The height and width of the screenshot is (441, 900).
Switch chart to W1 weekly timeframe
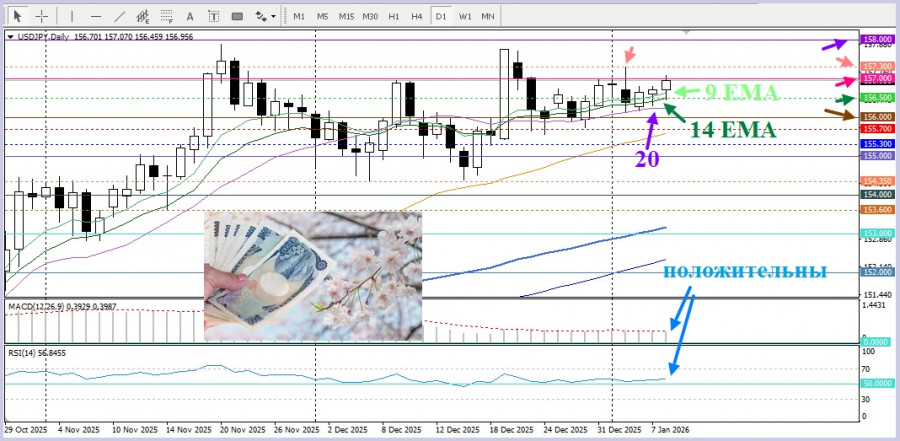point(465,16)
